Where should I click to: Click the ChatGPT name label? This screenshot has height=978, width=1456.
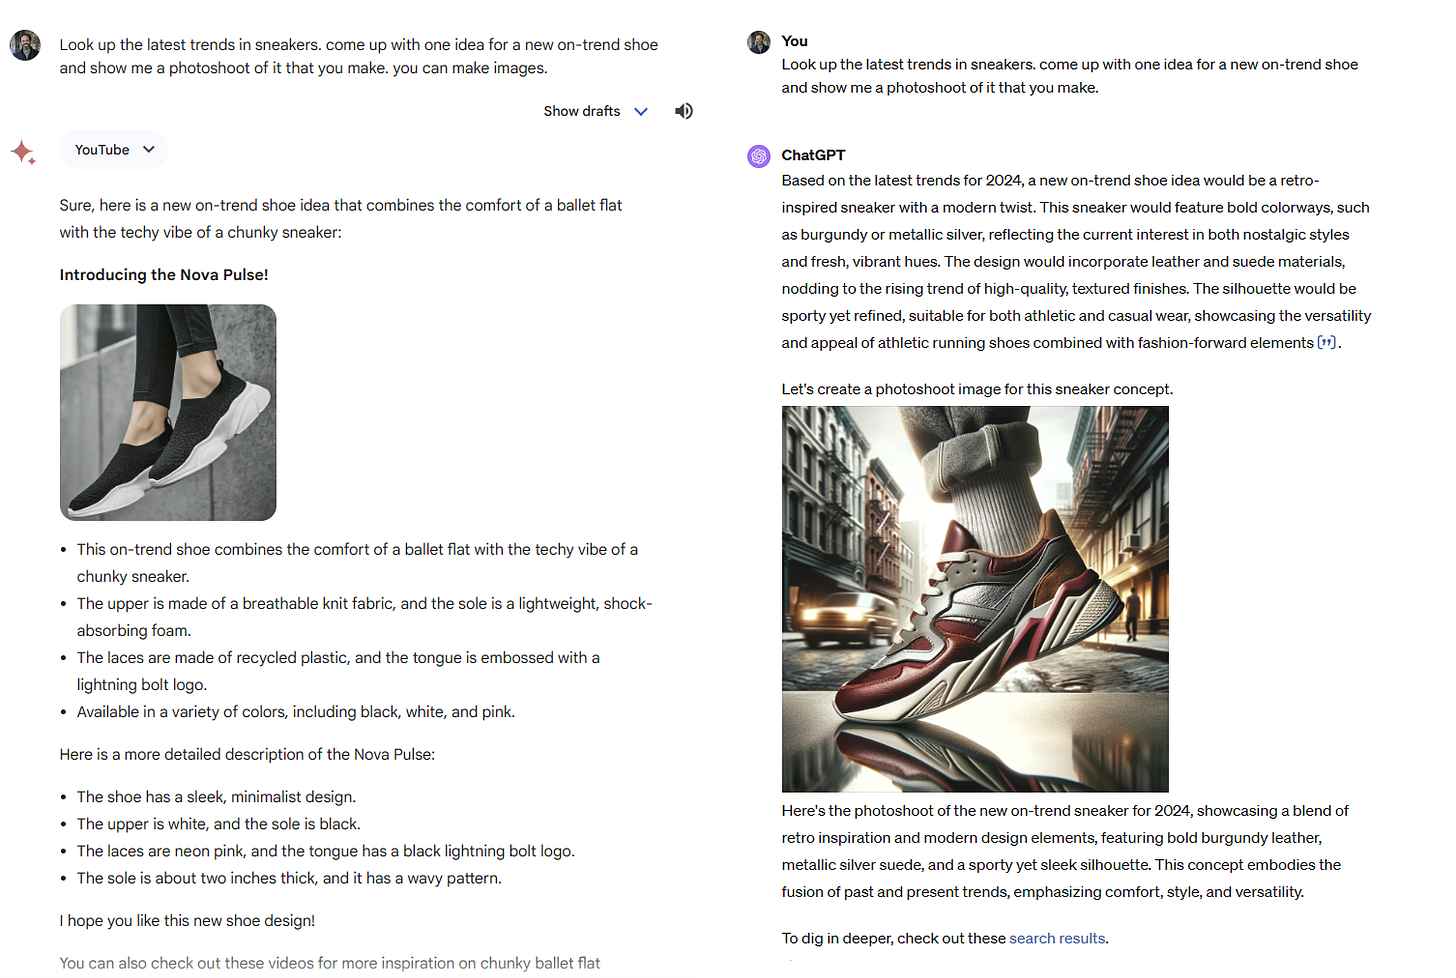pyautogui.click(x=813, y=155)
